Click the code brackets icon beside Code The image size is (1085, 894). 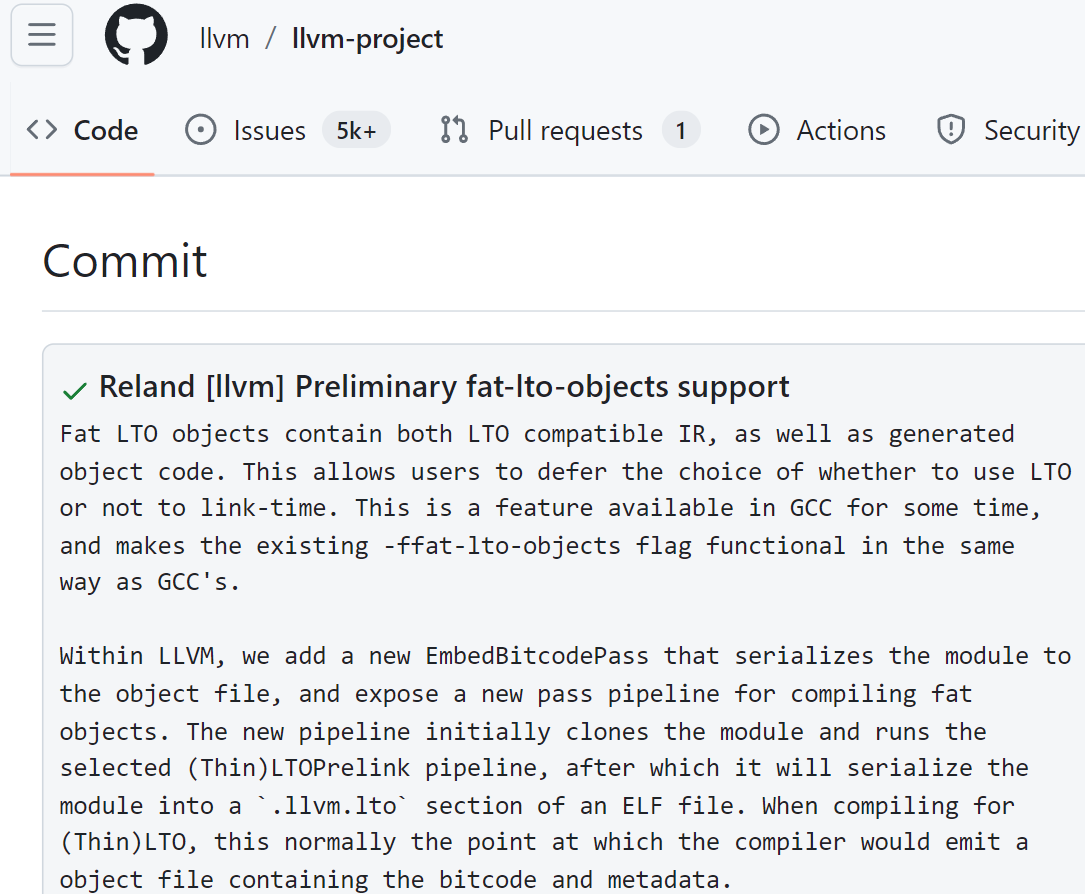(x=39, y=130)
